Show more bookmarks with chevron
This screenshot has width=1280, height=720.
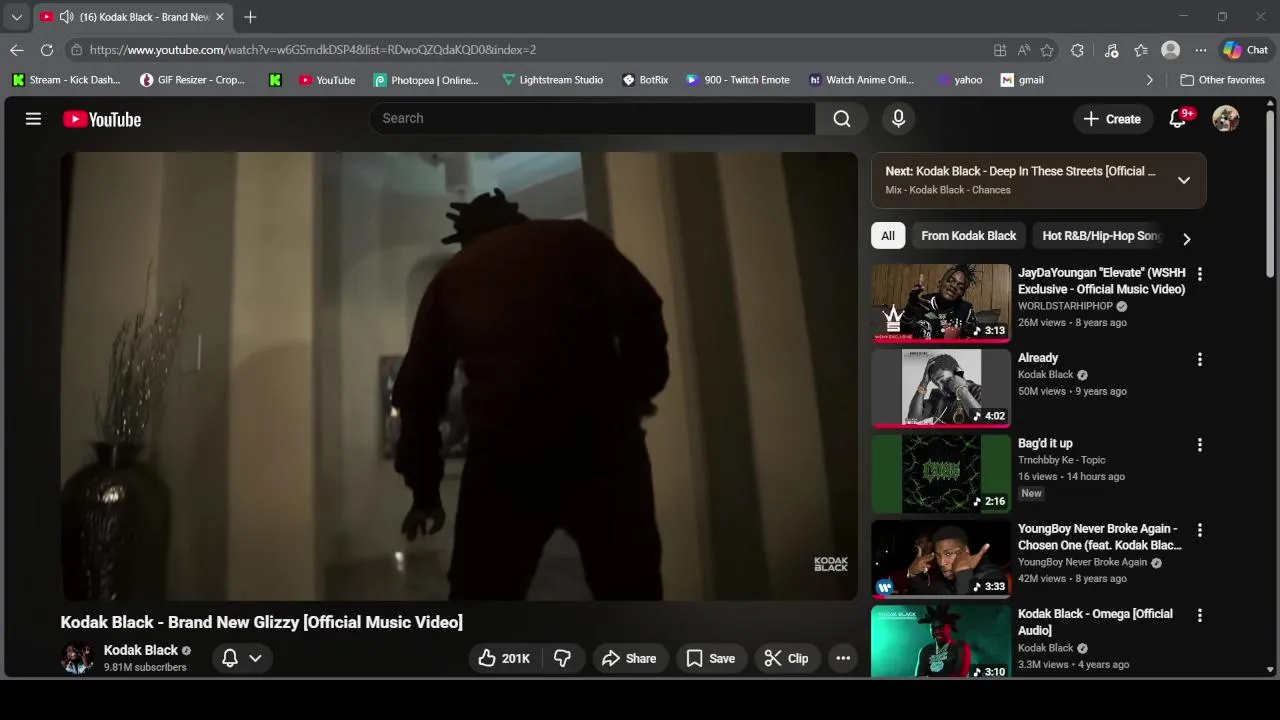point(1149,80)
